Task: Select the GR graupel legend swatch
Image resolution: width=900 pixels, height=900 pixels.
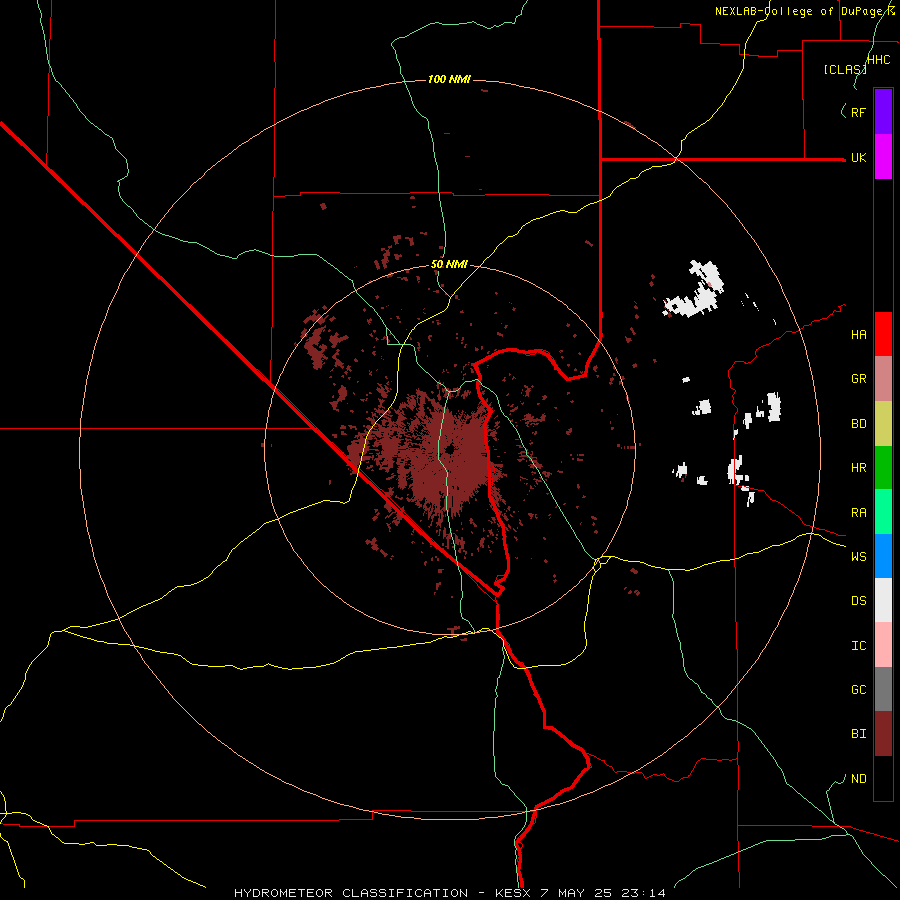Action: [x=883, y=379]
